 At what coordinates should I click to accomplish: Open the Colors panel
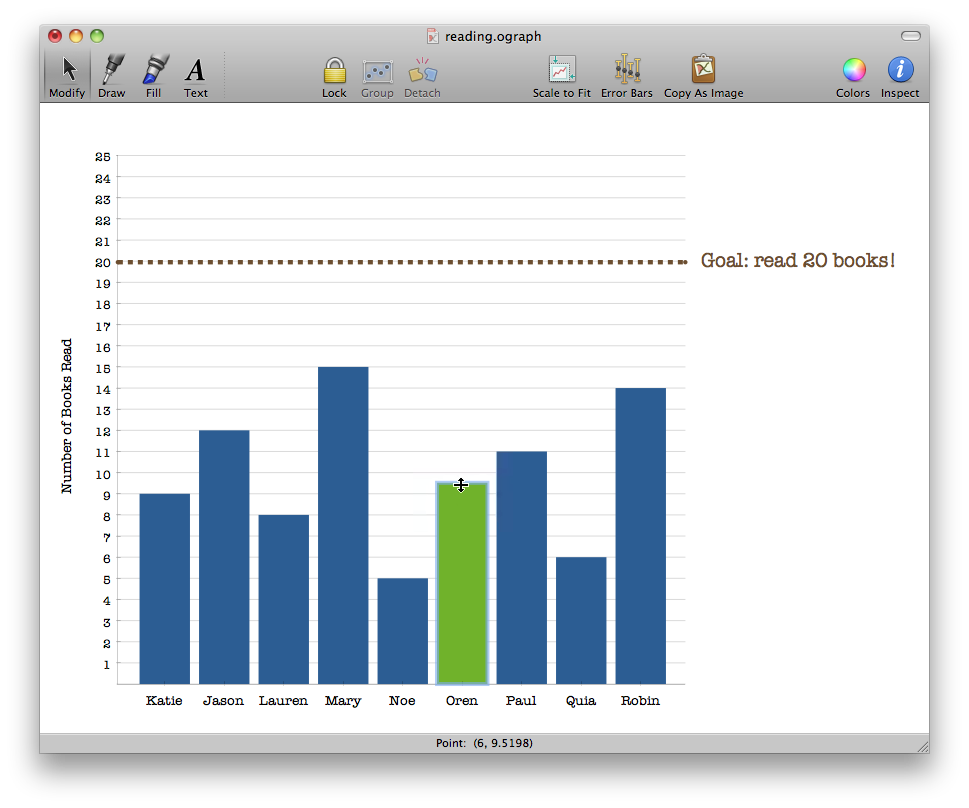853,71
